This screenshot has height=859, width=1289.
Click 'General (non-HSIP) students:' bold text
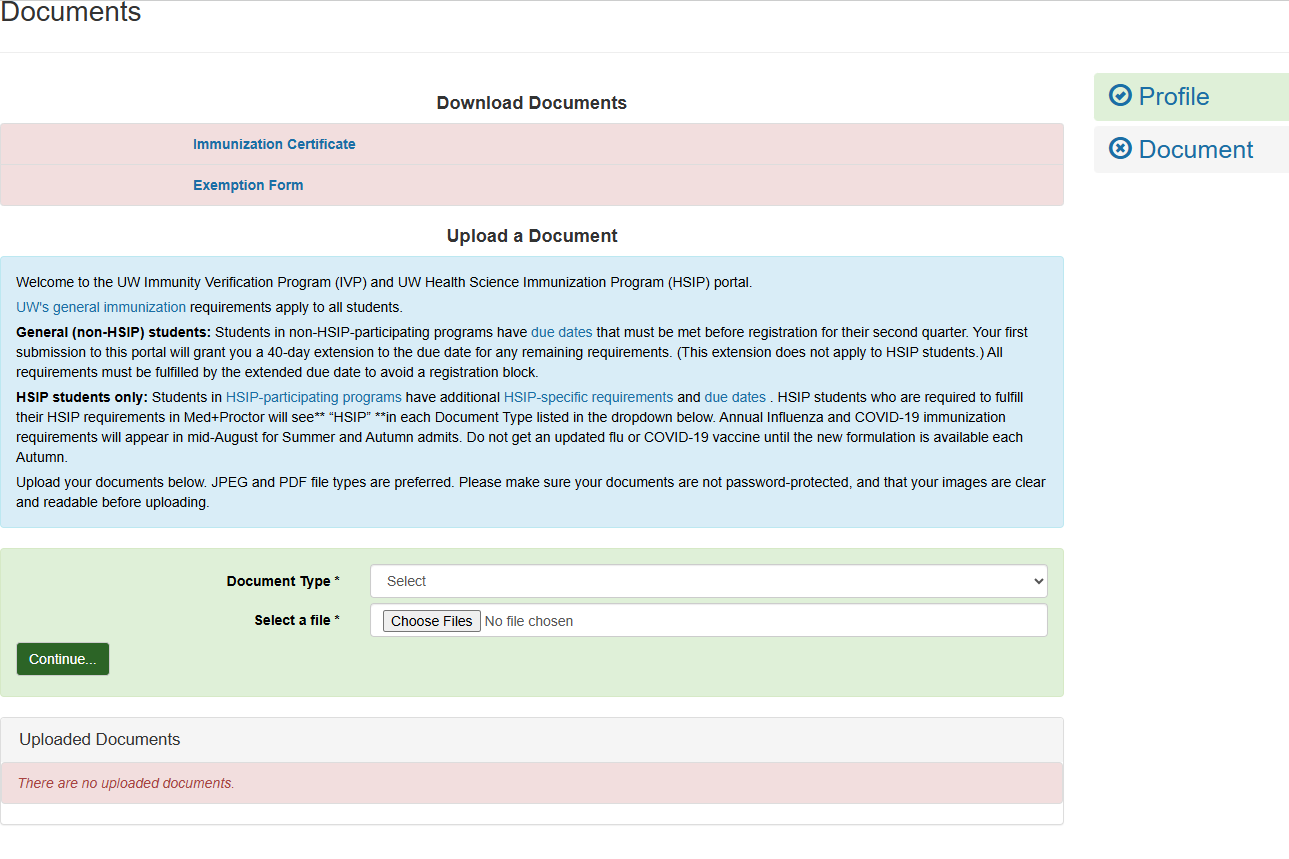pos(114,332)
